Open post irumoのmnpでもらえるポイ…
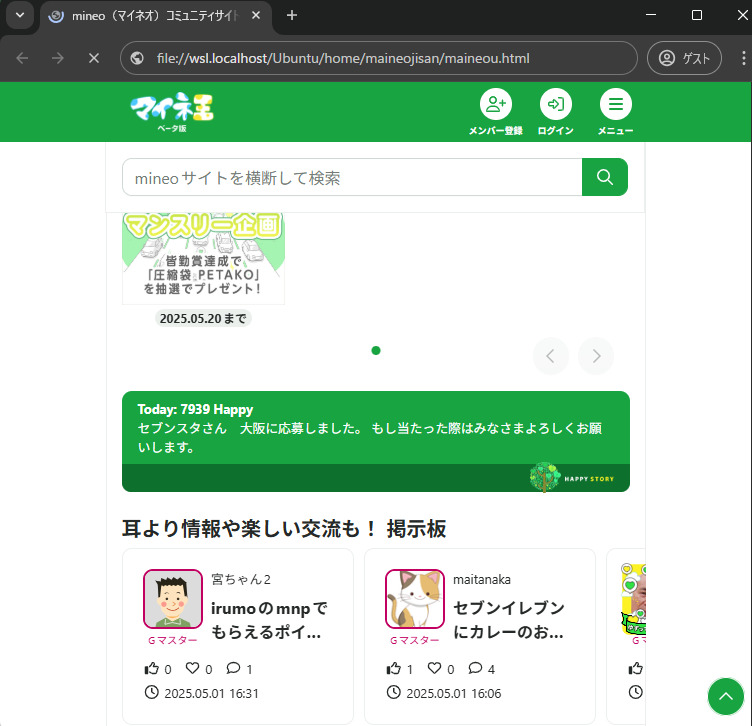Viewport: 752px width, 726px height. (x=269, y=620)
